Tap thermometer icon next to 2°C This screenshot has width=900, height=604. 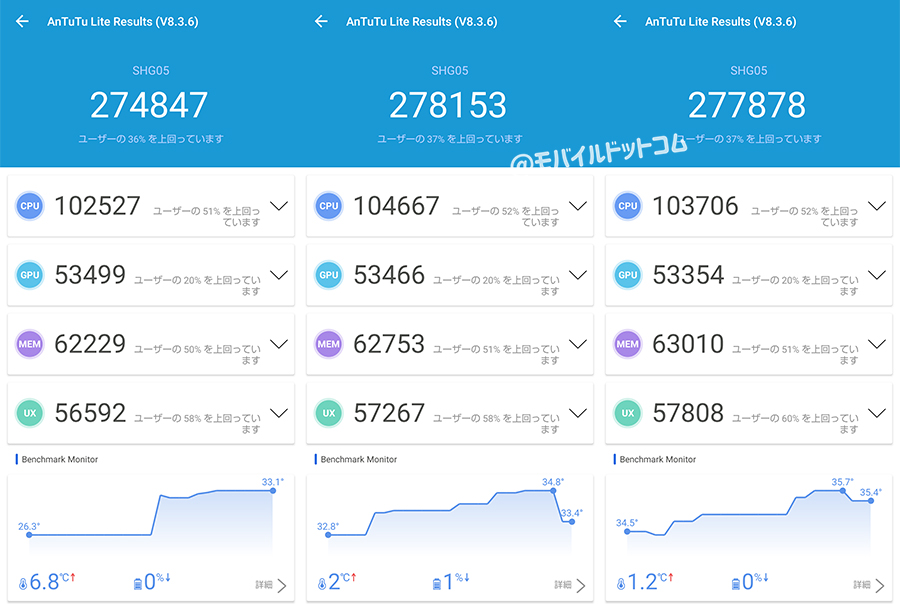322,584
